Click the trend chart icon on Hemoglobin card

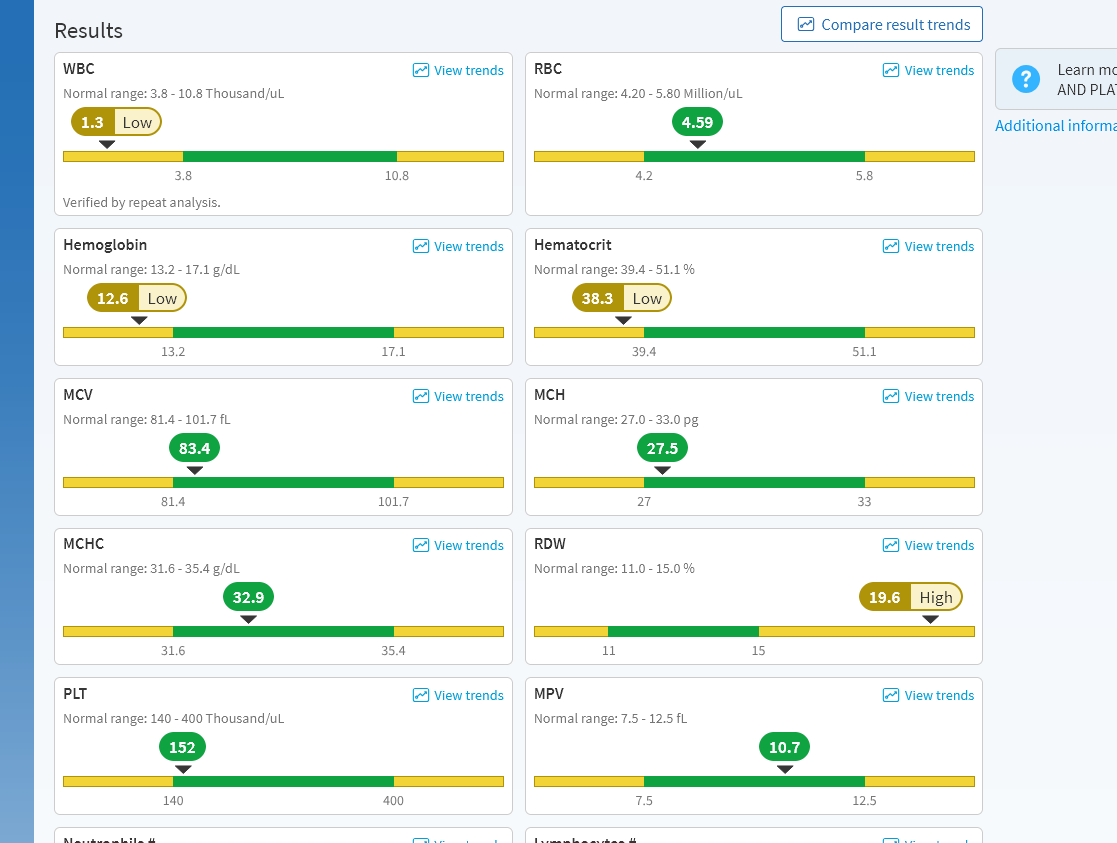(x=421, y=246)
